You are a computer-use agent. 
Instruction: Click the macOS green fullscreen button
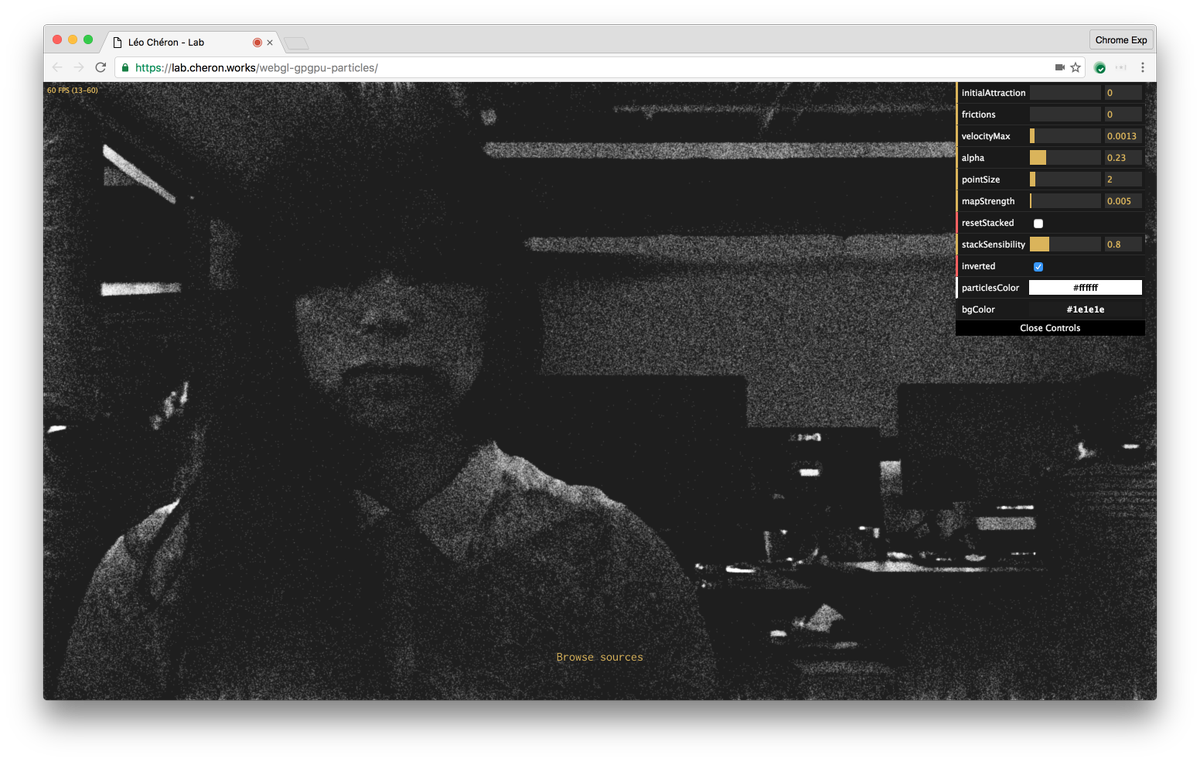click(x=88, y=40)
